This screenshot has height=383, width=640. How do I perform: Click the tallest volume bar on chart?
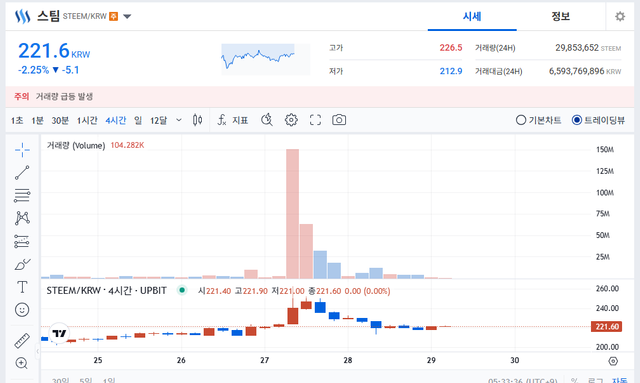tap(292, 214)
